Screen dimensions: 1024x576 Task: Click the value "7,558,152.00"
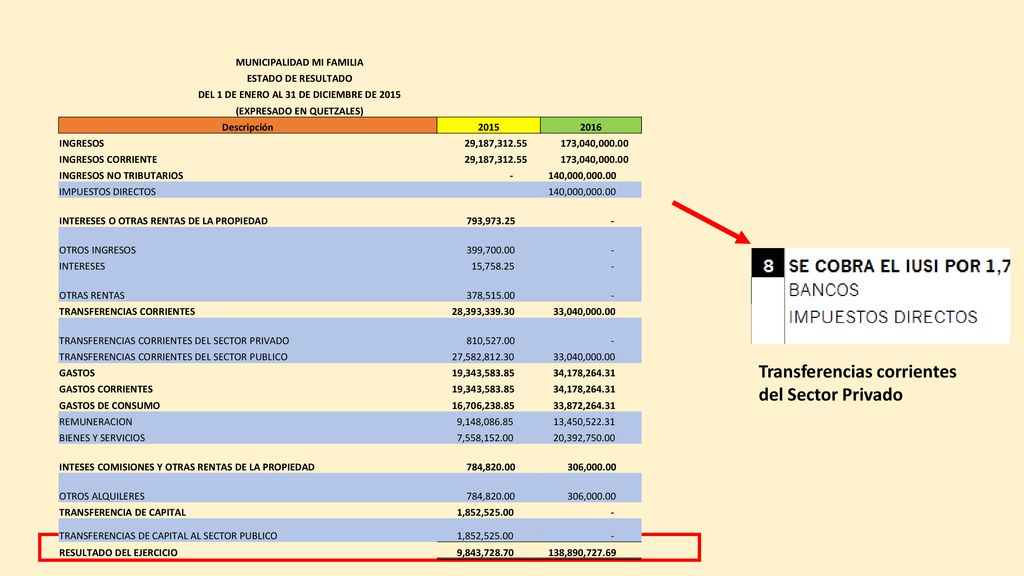(485, 438)
